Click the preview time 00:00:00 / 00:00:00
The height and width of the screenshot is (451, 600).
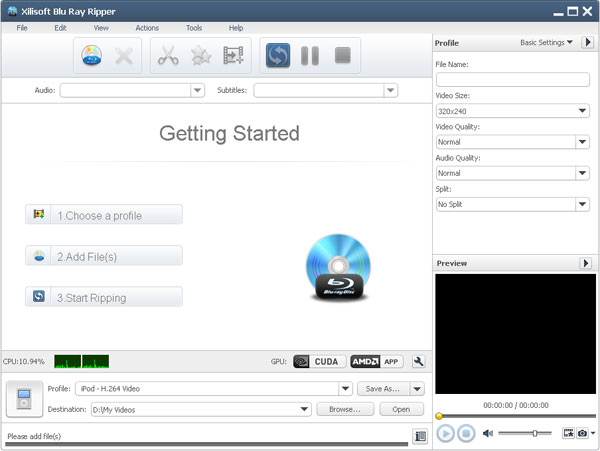[515, 405]
